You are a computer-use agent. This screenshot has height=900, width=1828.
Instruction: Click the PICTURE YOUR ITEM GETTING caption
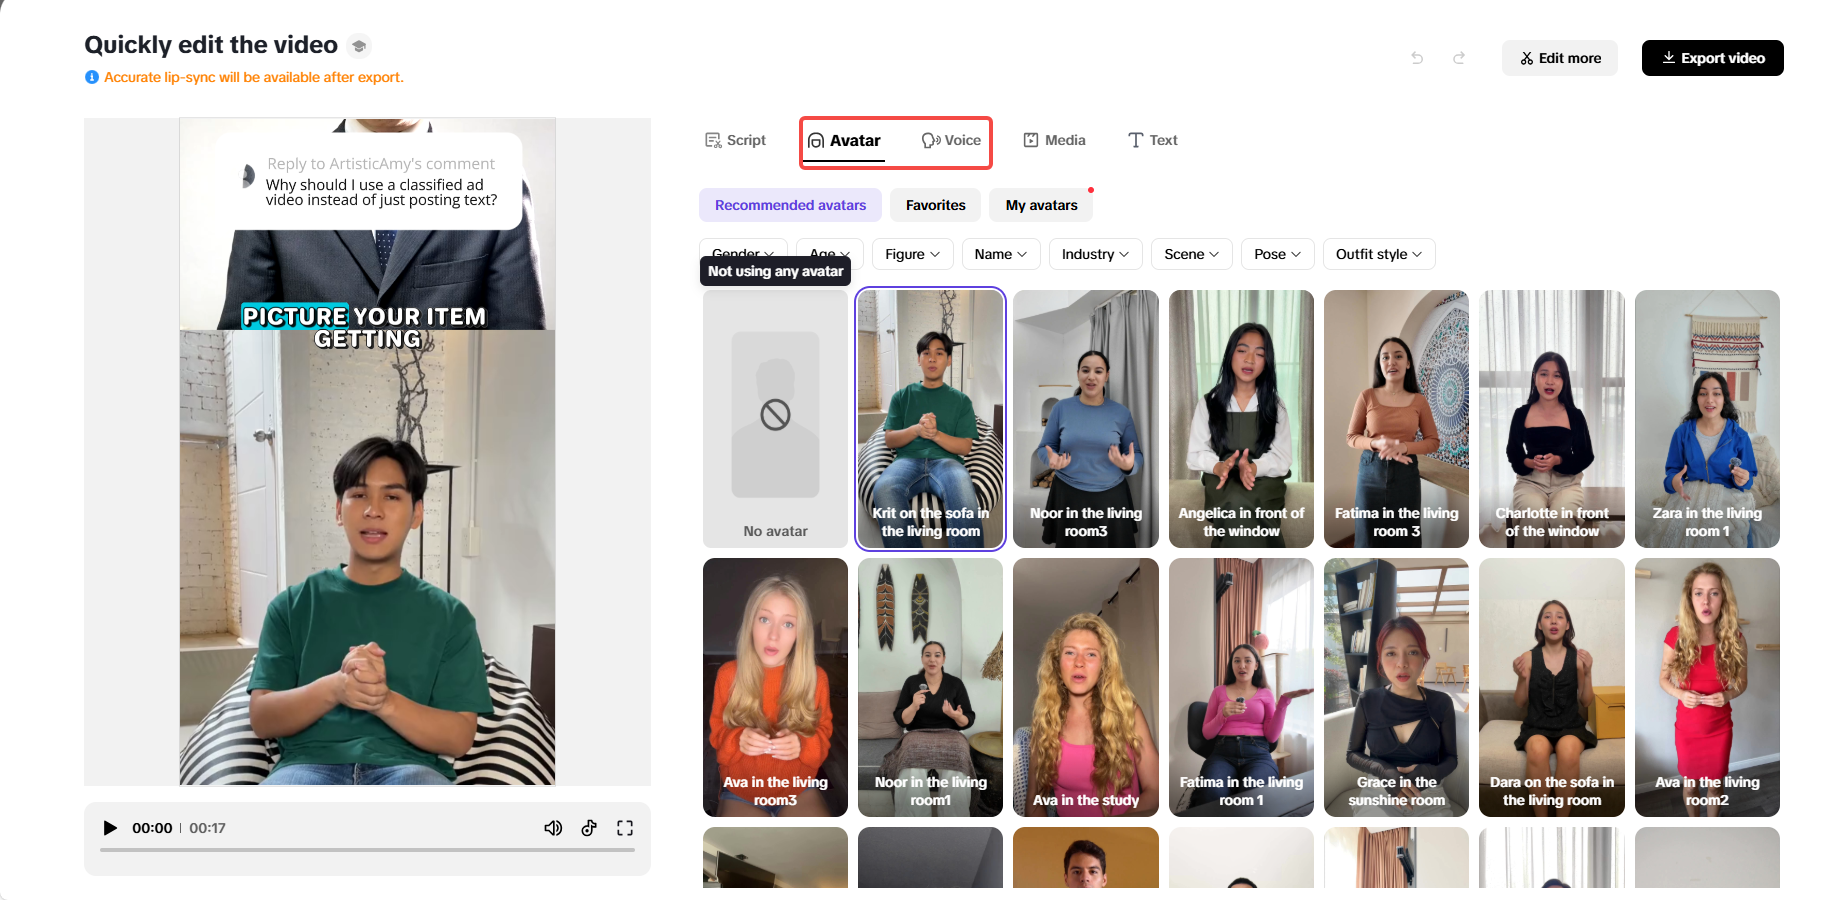click(365, 327)
